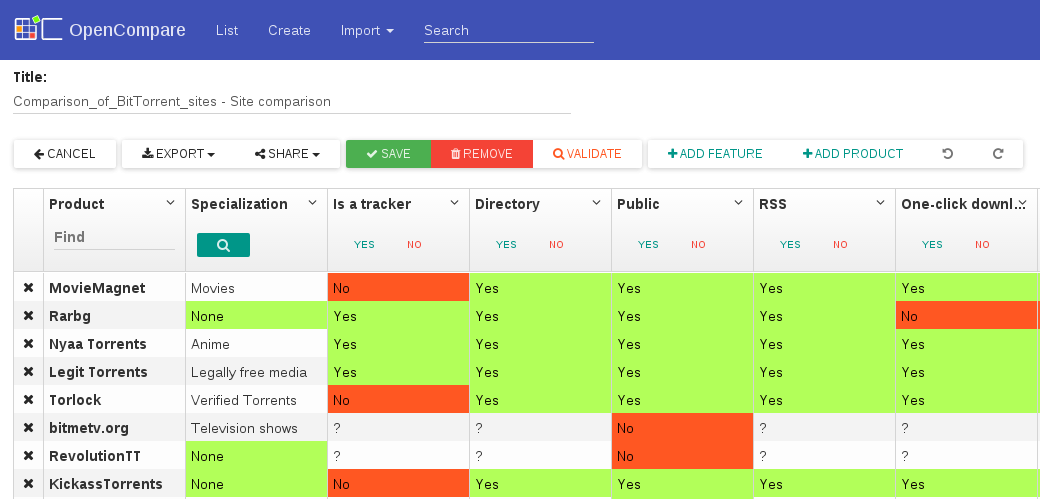The height and width of the screenshot is (499, 1040).
Task: Filter Public column by YES
Action: coord(648,244)
